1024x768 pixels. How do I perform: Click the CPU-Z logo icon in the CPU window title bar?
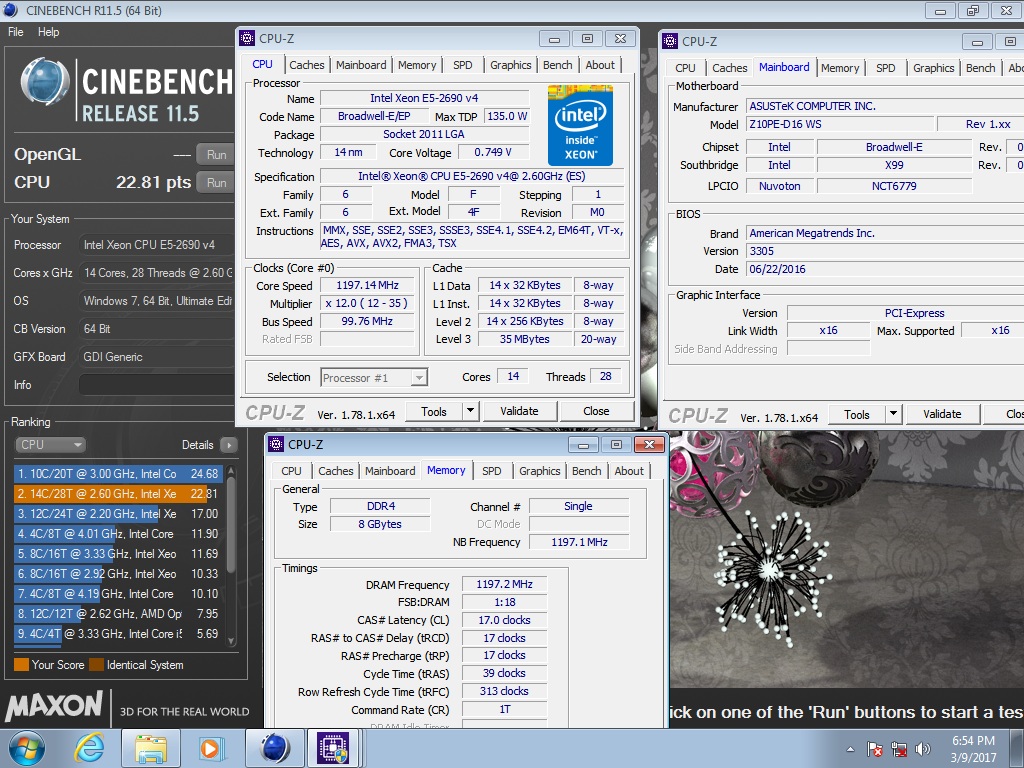tap(247, 39)
